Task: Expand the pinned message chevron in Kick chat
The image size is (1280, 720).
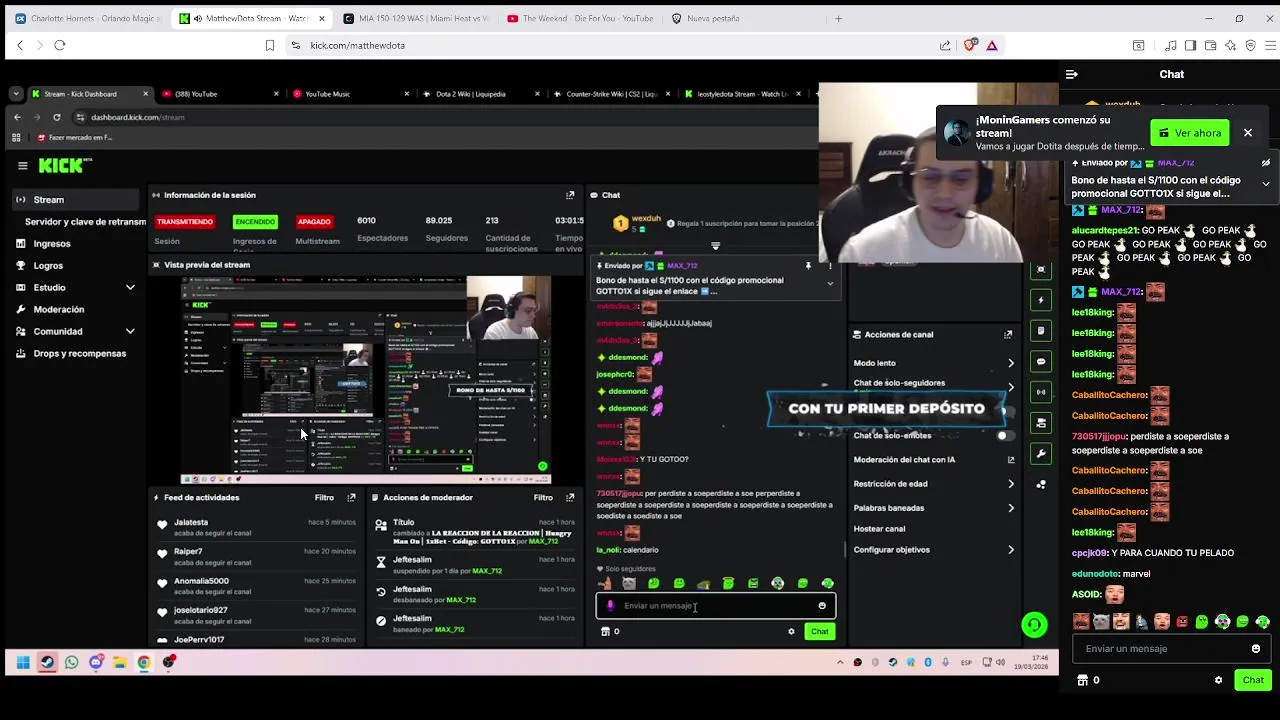Action: (1266, 184)
